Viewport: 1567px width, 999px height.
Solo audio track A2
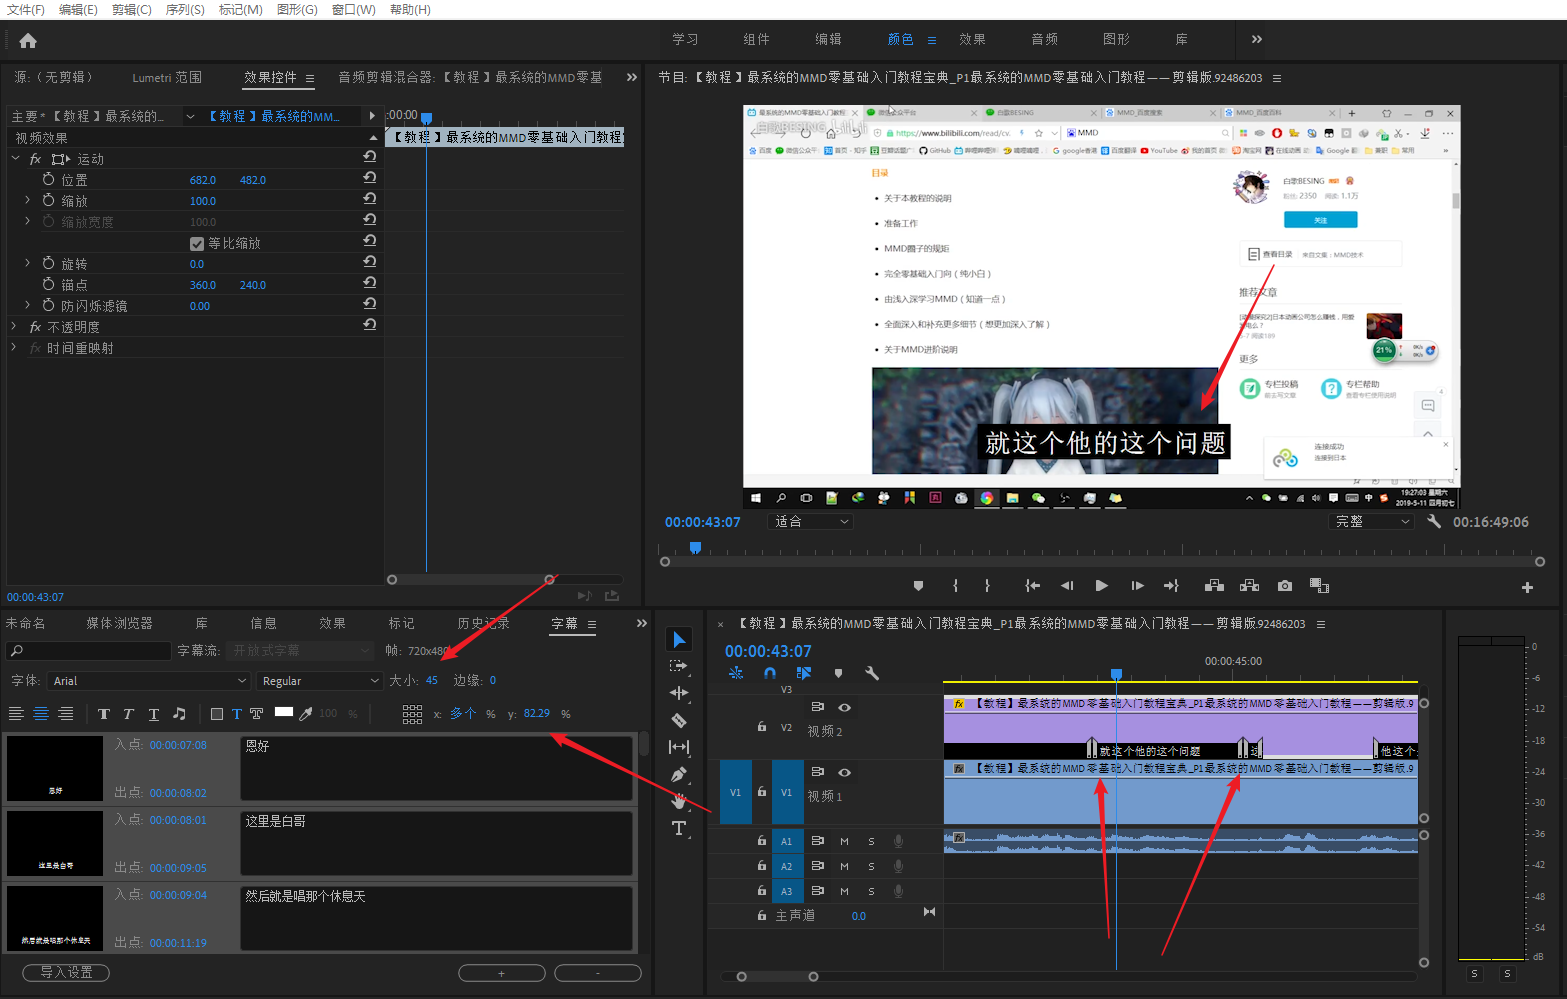(x=871, y=866)
